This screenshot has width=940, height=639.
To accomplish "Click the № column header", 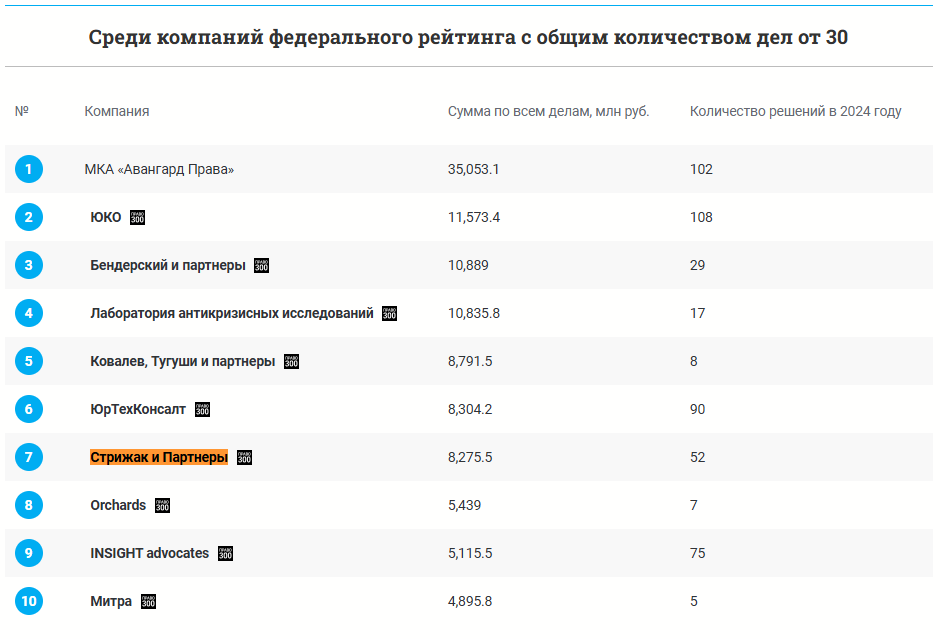I will pos(22,111).
